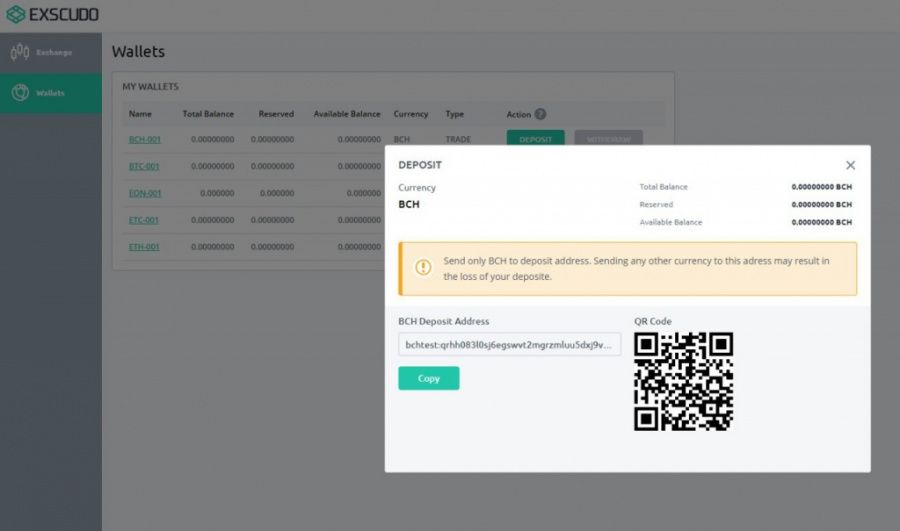This screenshot has height=531, width=900.
Task: Click the Currency column header
Action: [411, 114]
